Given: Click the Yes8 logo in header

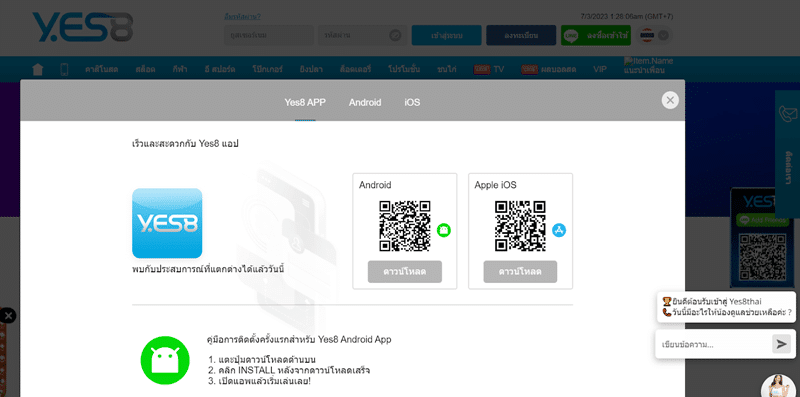Looking at the screenshot, I should pos(82,28).
